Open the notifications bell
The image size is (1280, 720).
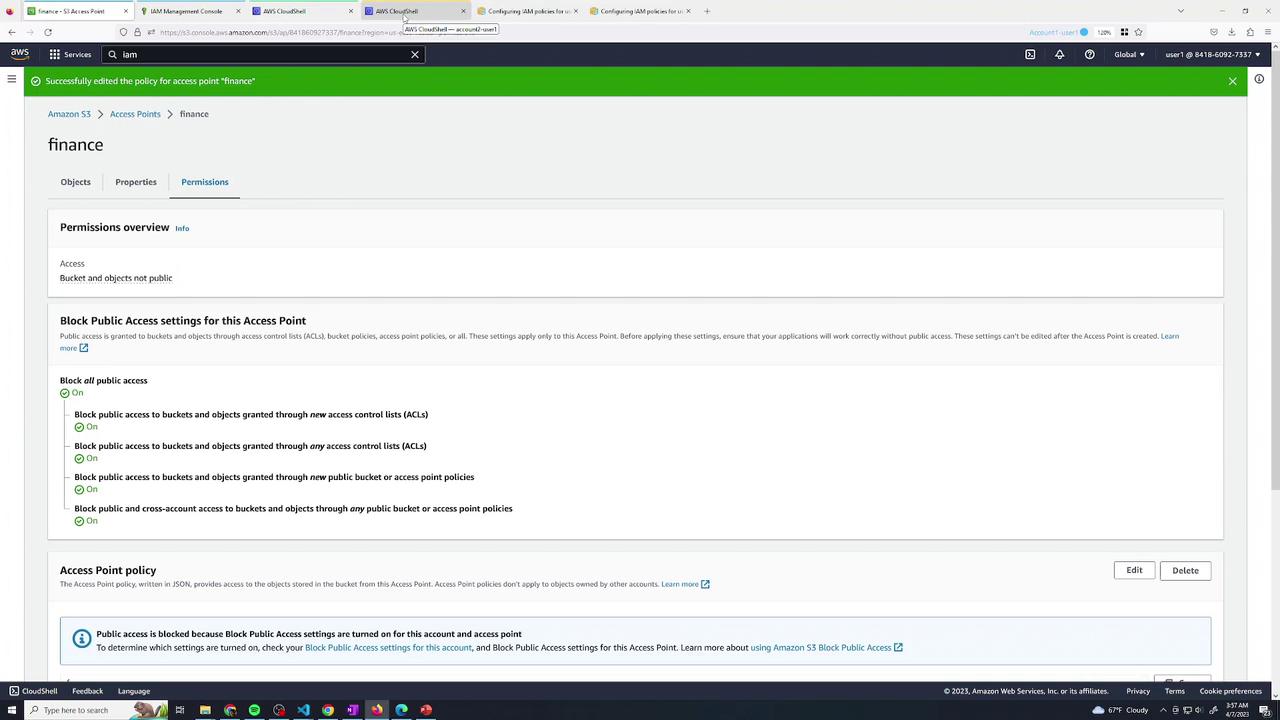pos(1060,54)
